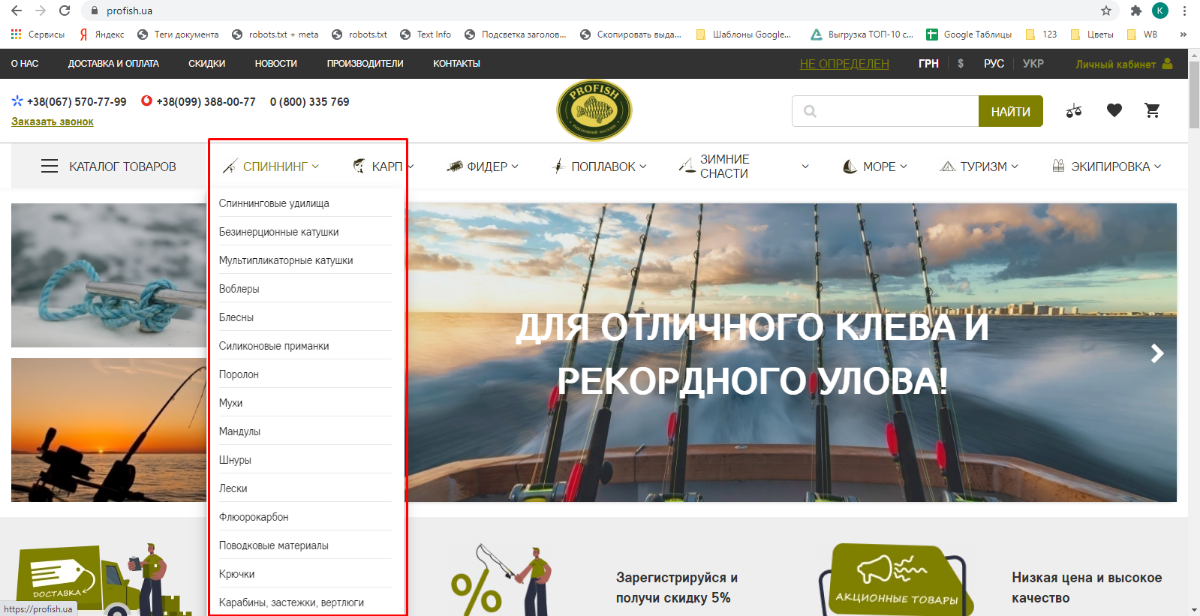Viewport: 1200px width, 616px height.
Task: Open the browser extensions puzzle icon
Action: tap(1136, 10)
